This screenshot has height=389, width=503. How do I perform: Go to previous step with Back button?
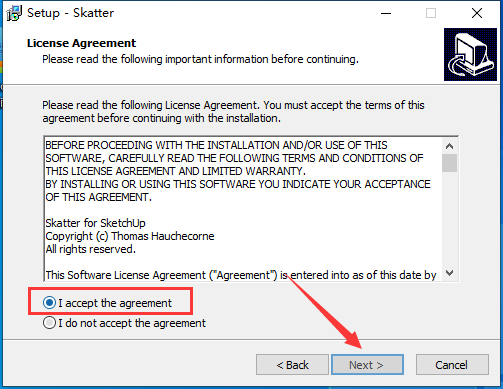292,365
